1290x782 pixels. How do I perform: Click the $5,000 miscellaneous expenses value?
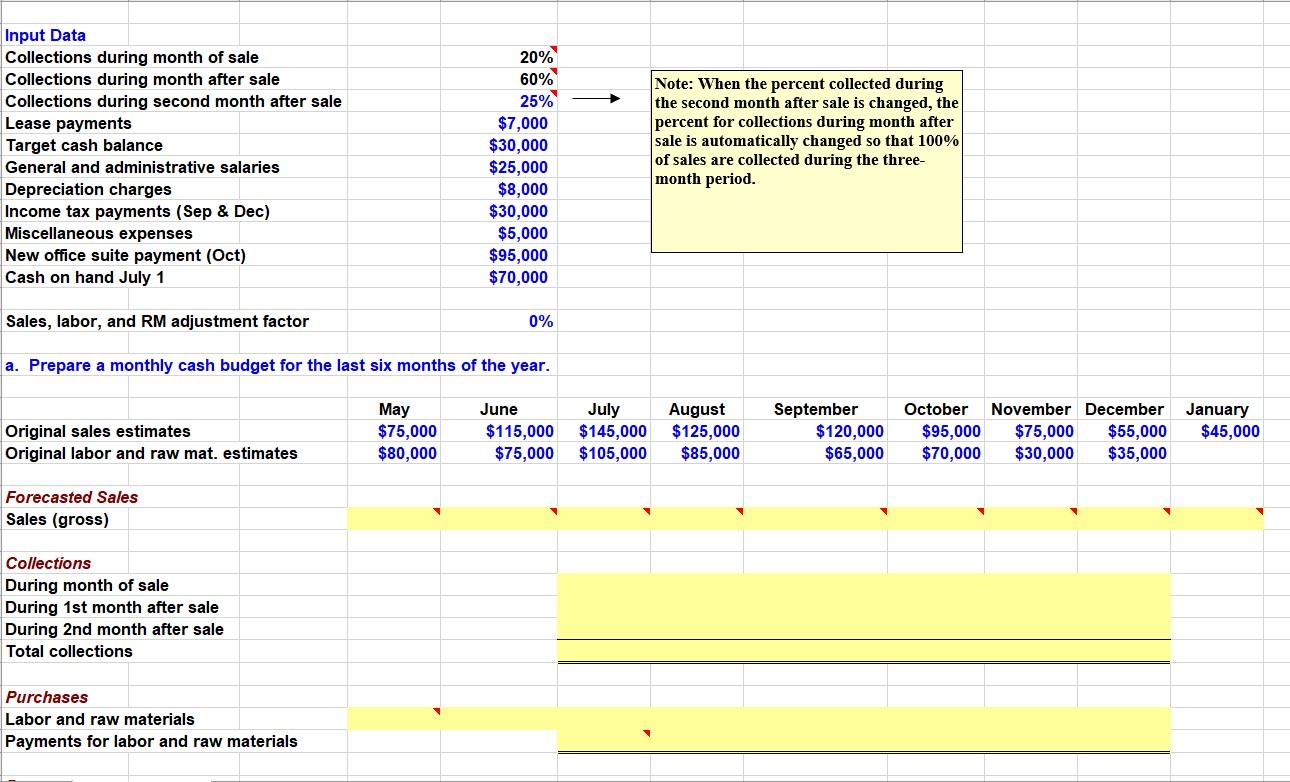(523, 233)
